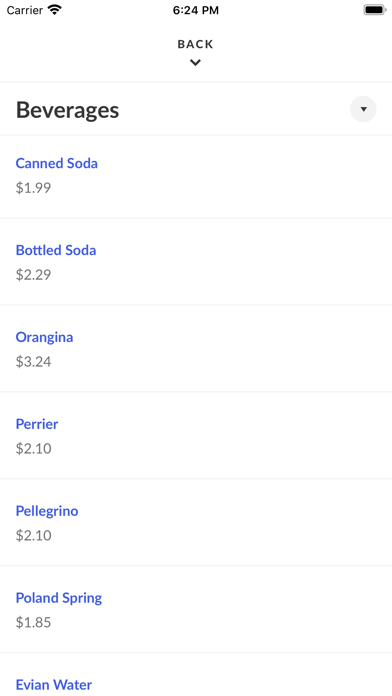
Task: Choose Orangina from the list
Action: tap(44, 337)
